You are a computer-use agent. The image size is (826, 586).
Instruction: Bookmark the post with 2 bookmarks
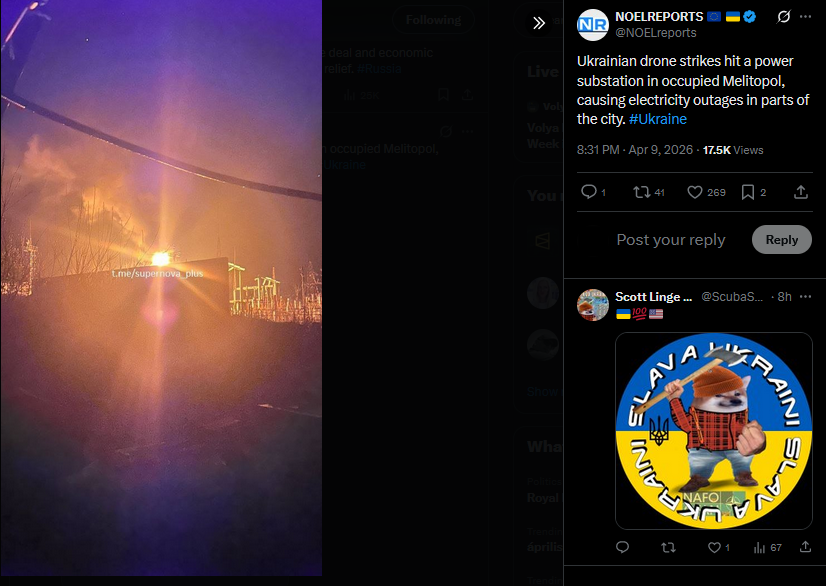point(753,192)
